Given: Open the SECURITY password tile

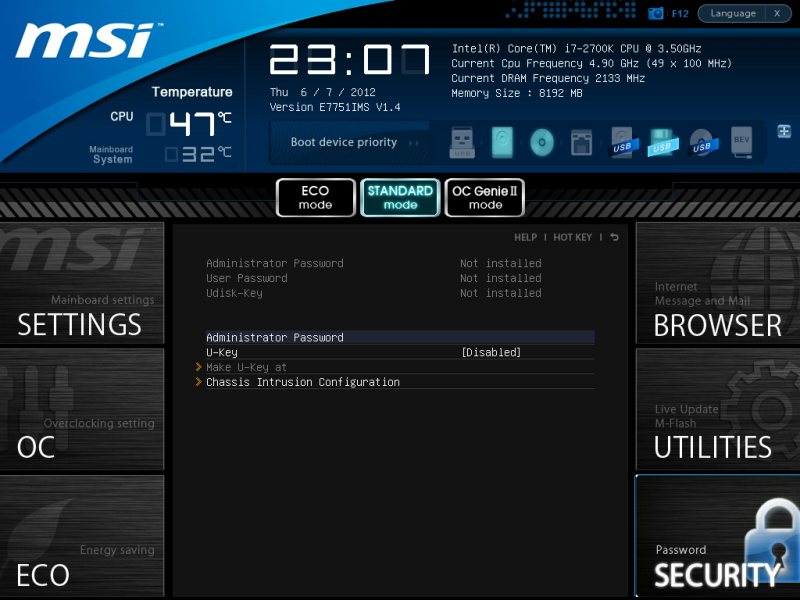Looking at the screenshot, I should click(x=718, y=536).
